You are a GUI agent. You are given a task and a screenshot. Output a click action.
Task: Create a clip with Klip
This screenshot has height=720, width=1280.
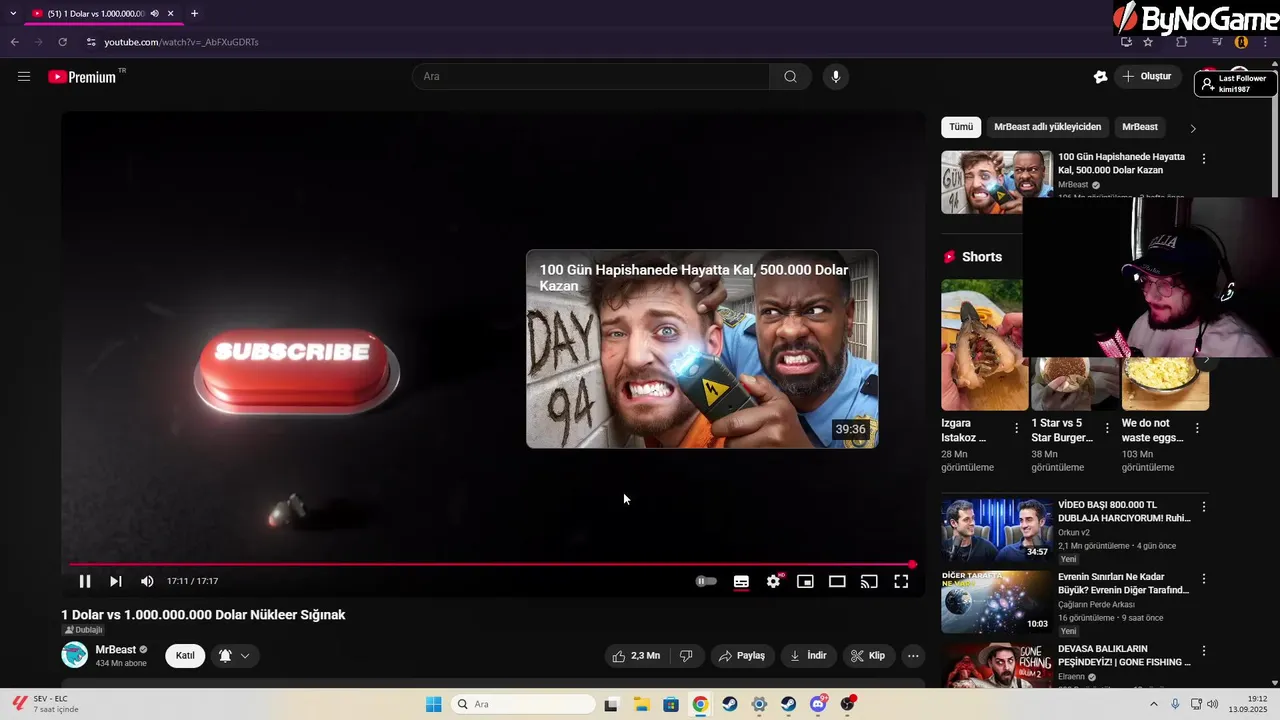click(x=868, y=656)
